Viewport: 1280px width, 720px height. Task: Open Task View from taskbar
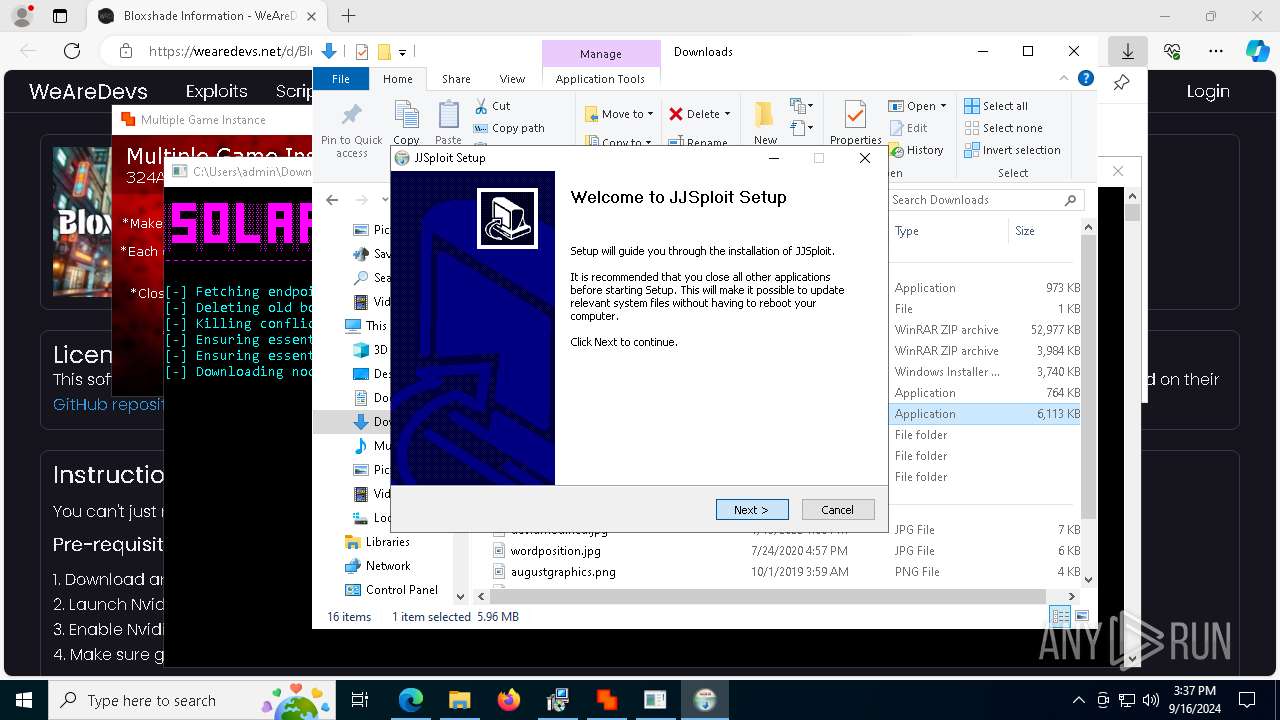[360, 700]
